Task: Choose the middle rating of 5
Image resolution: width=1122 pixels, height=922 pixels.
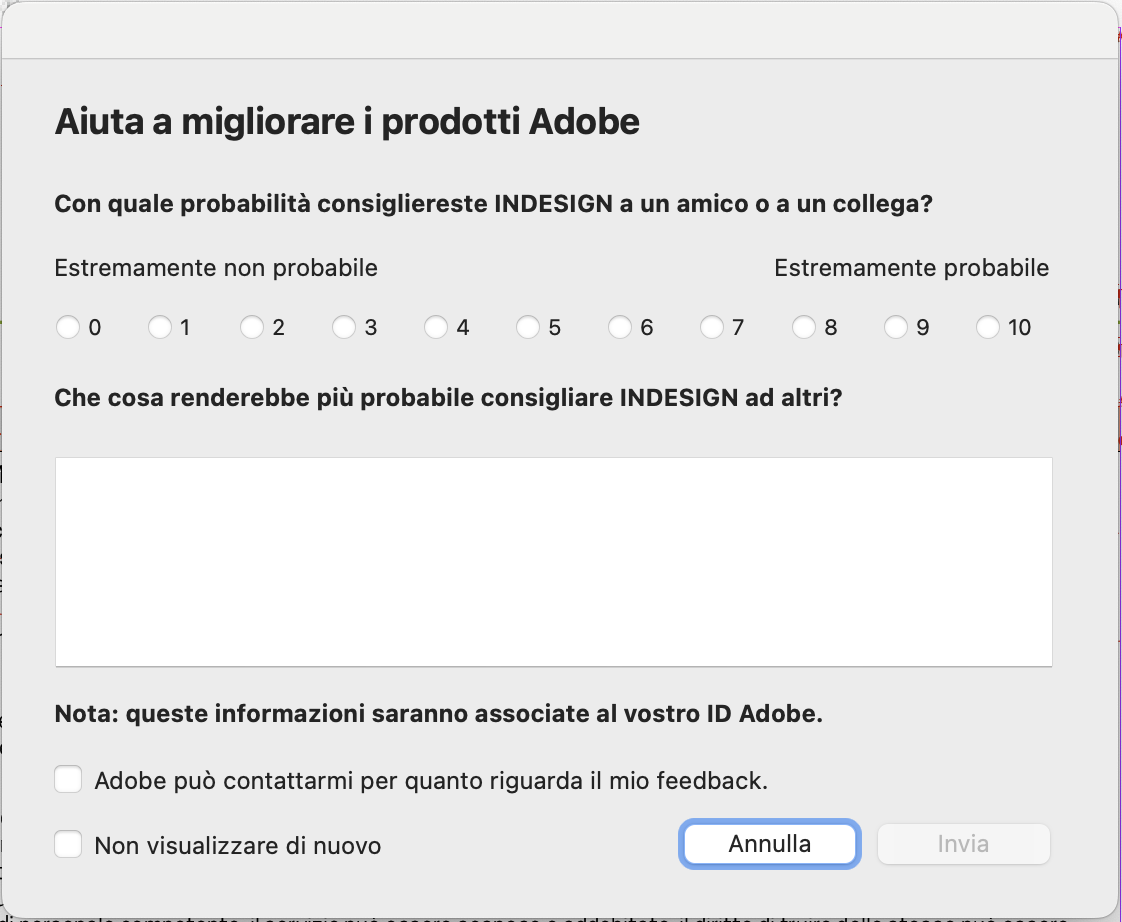Action: pyautogui.click(x=528, y=327)
